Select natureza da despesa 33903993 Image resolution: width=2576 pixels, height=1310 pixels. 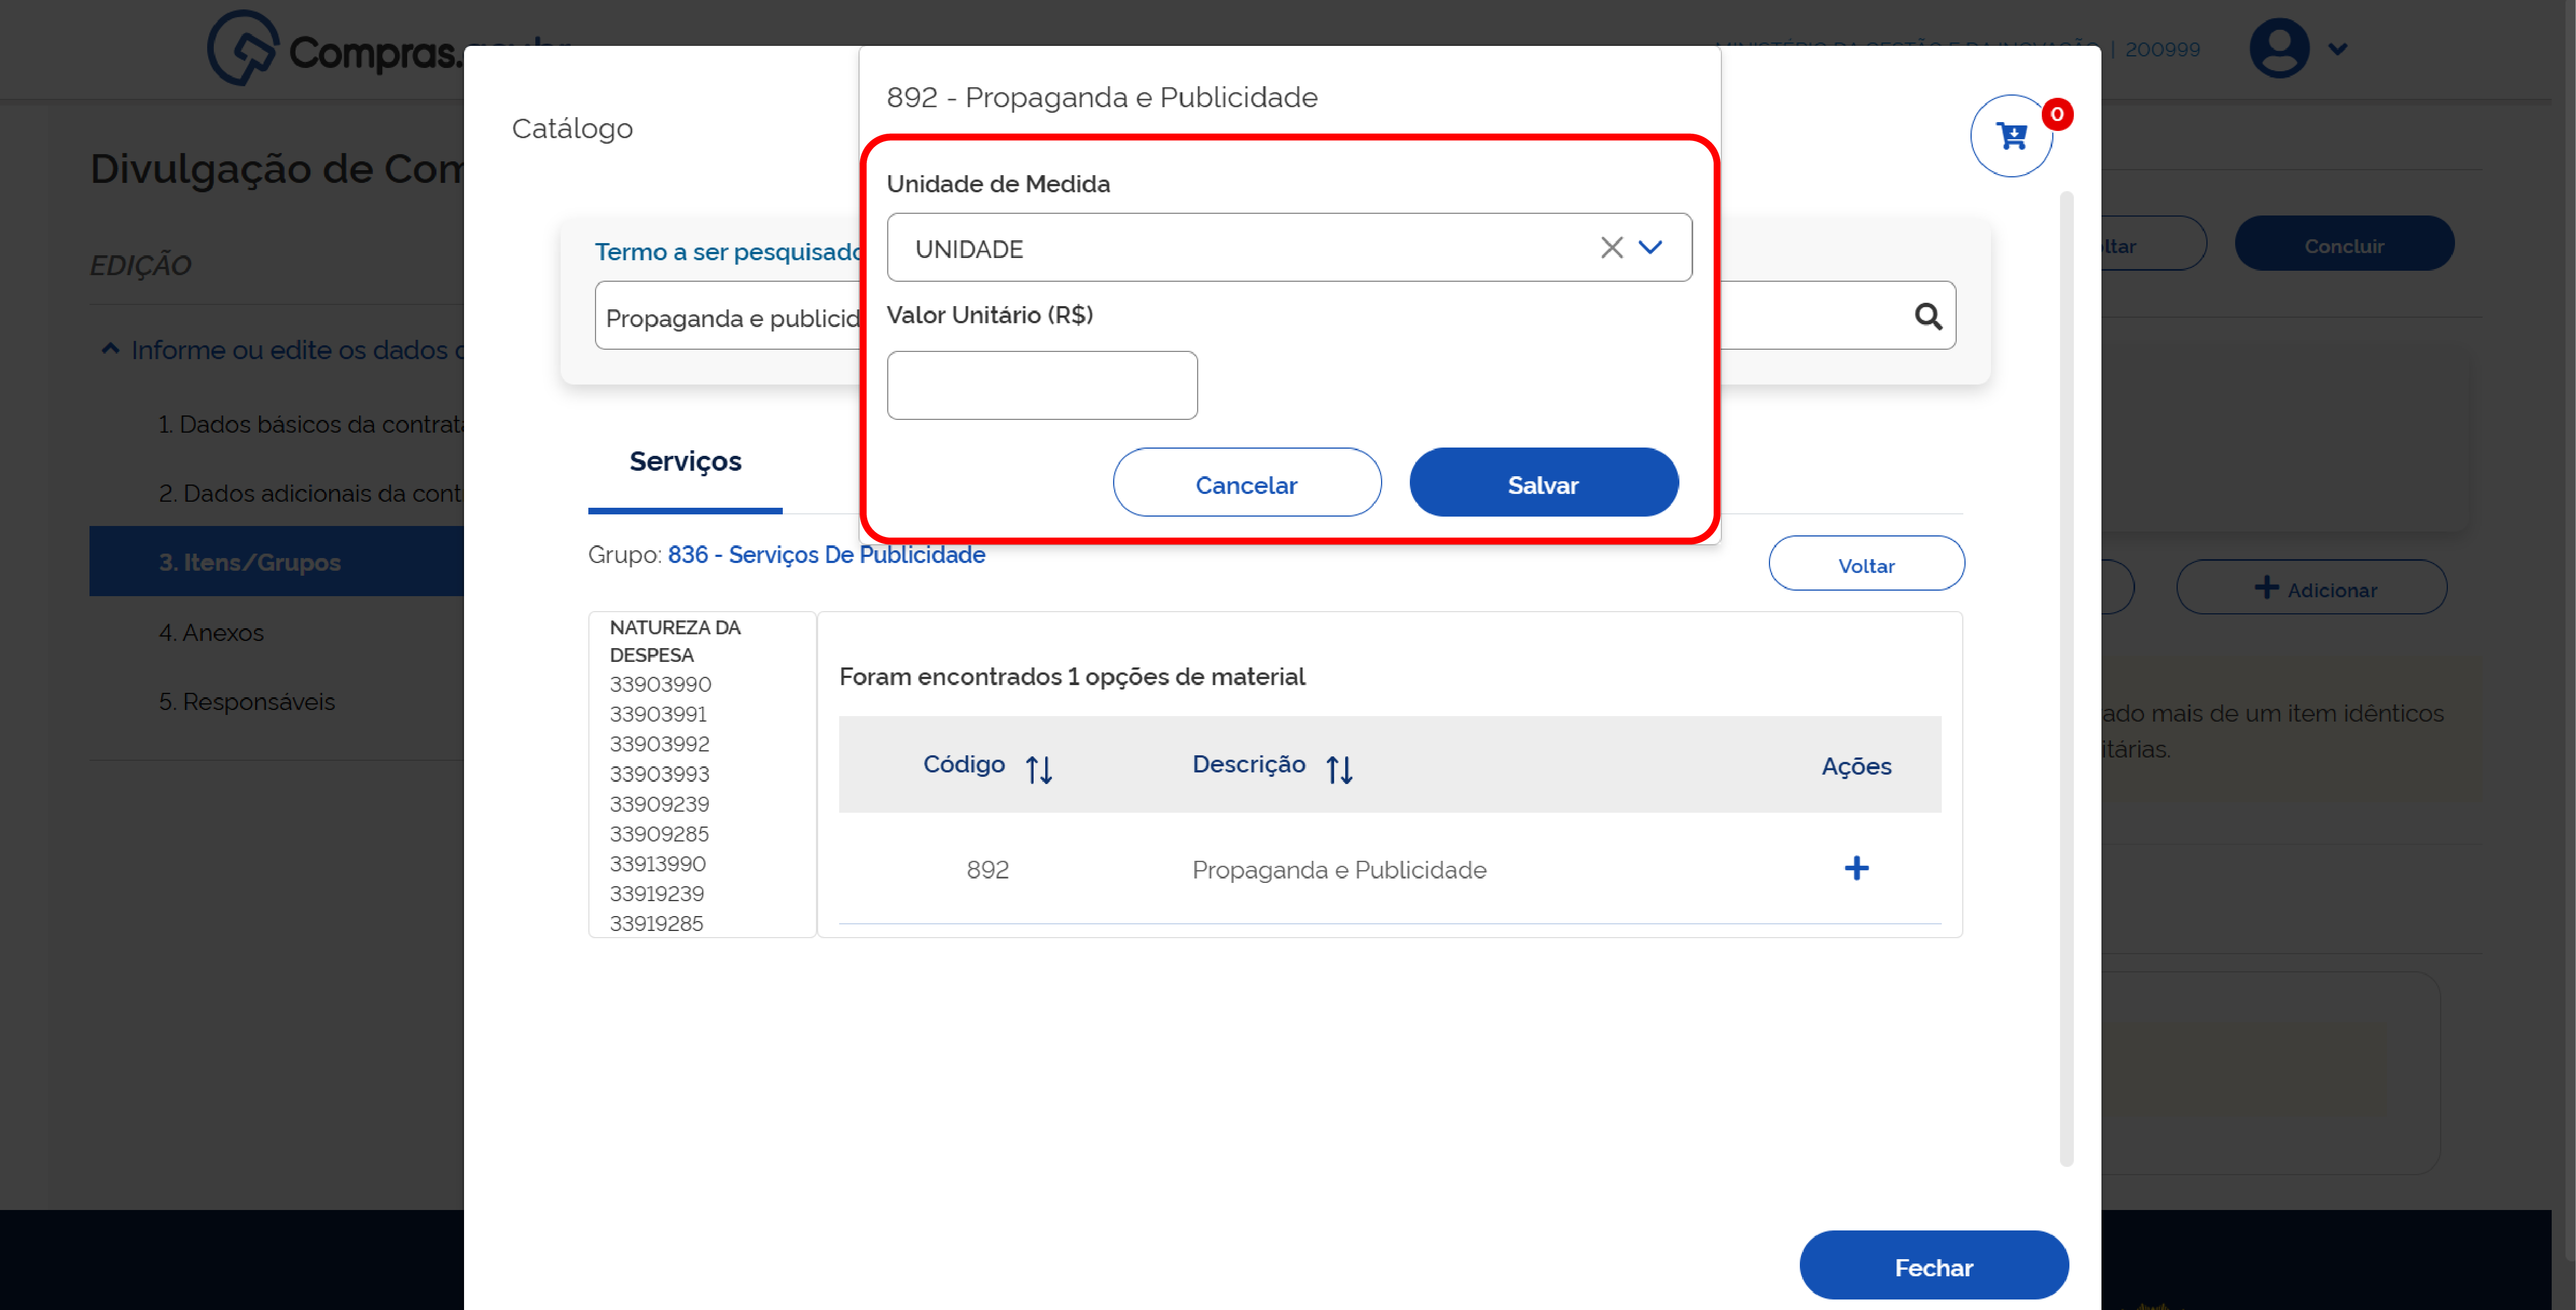[x=659, y=775]
